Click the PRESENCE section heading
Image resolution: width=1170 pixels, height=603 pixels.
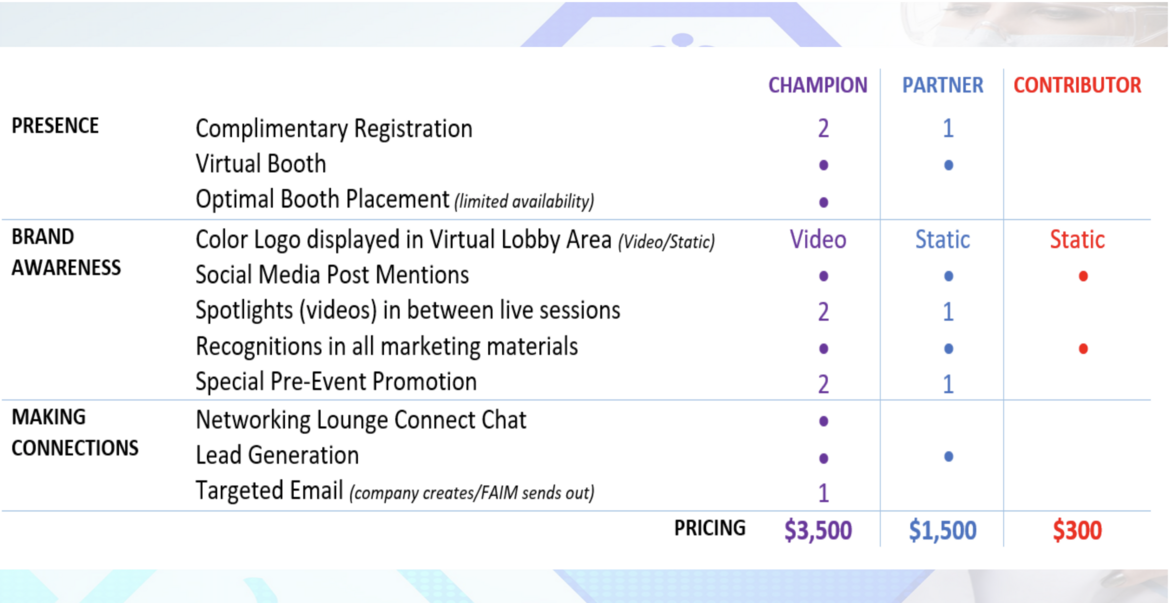click(x=55, y=125)
